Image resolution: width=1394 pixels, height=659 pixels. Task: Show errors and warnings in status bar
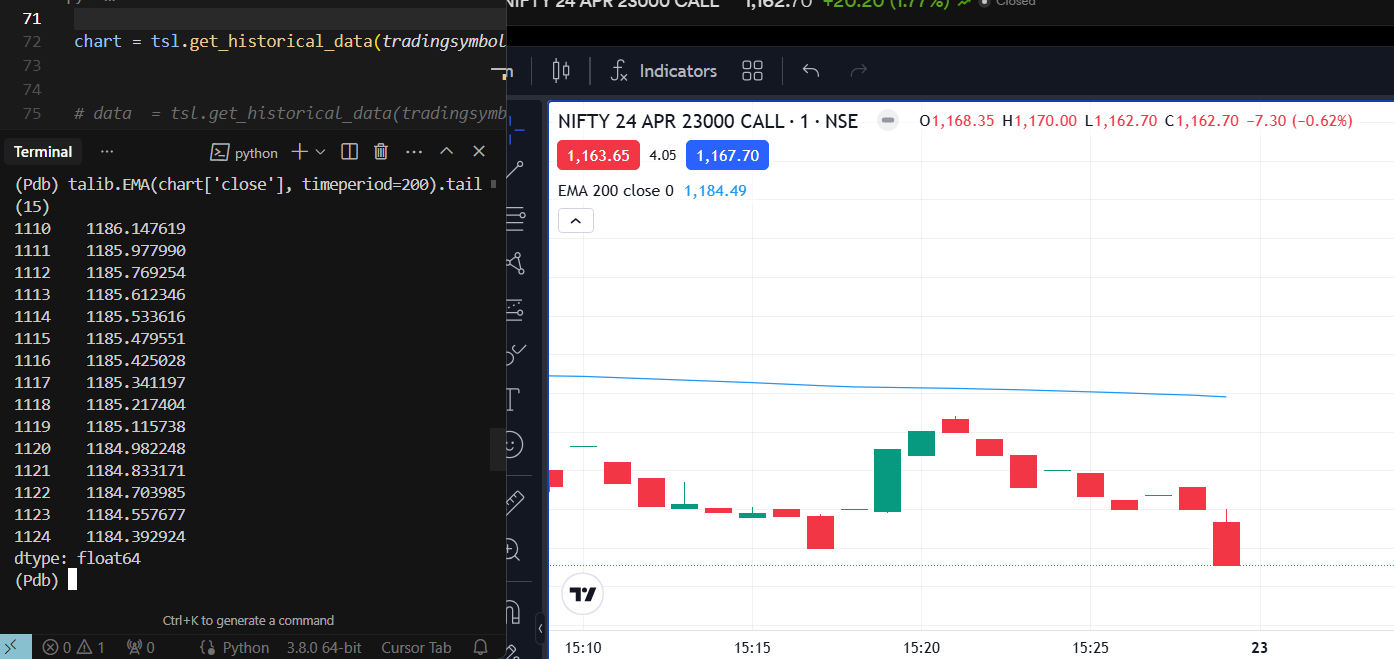point(74,647)
